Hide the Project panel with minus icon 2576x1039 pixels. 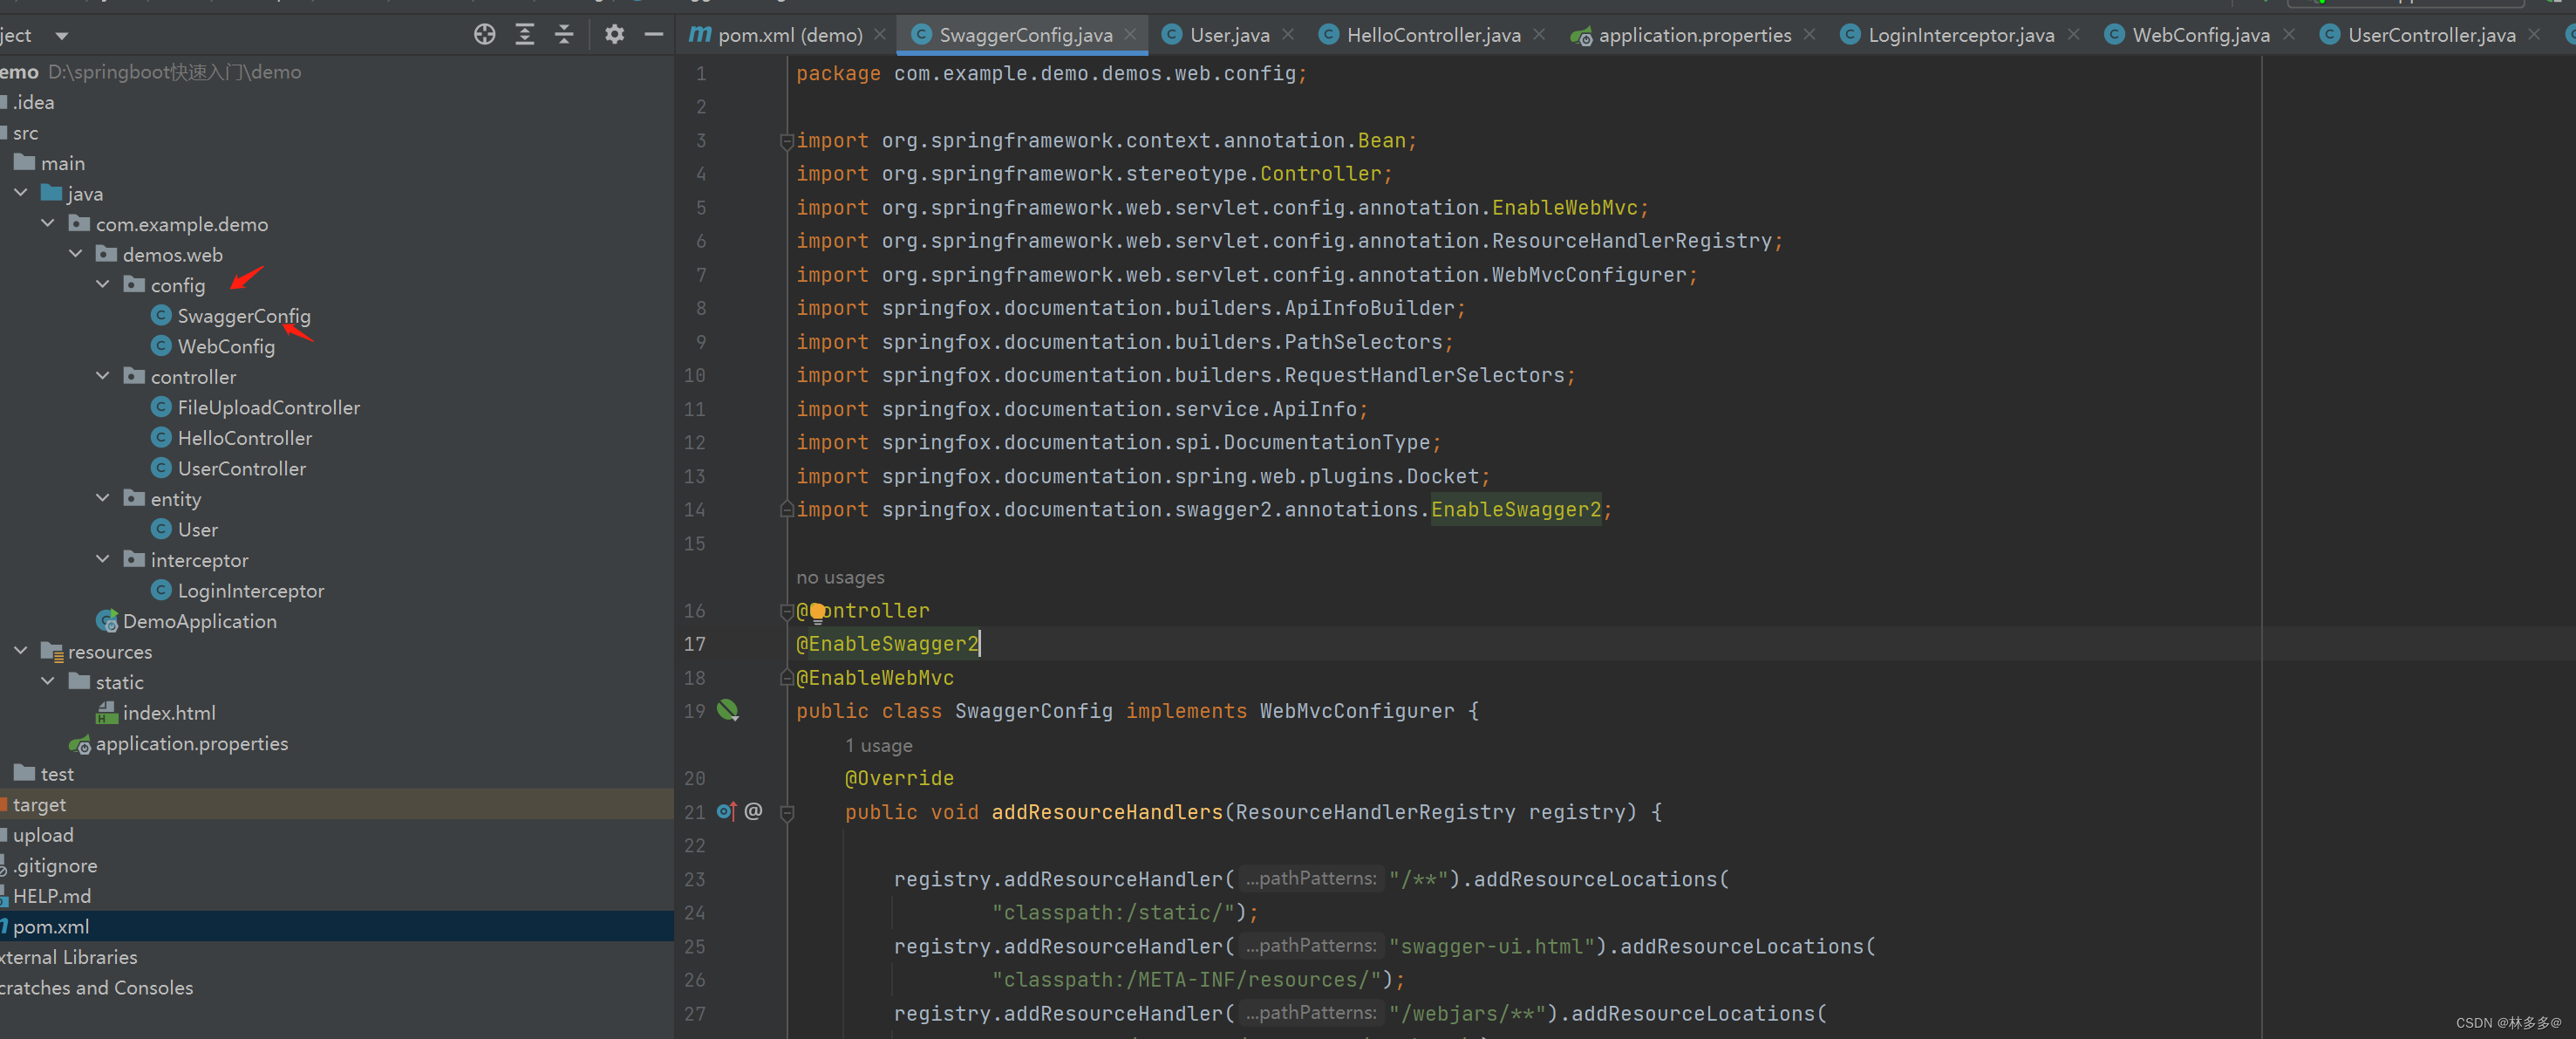coord(654,35)
